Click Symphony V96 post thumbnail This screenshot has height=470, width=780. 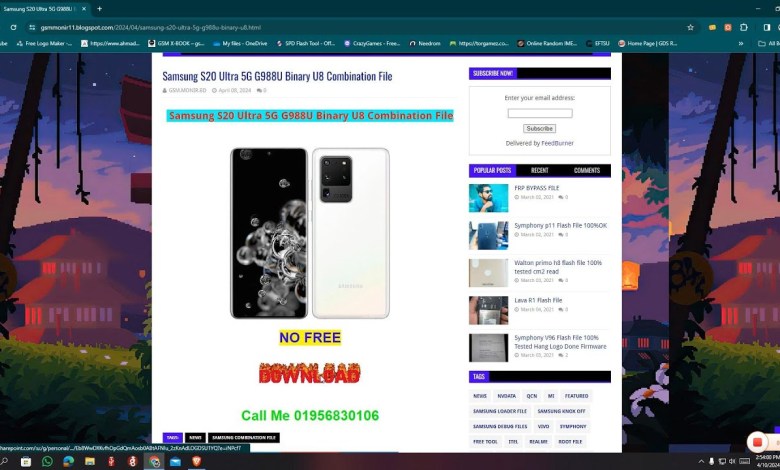point(488,348)
